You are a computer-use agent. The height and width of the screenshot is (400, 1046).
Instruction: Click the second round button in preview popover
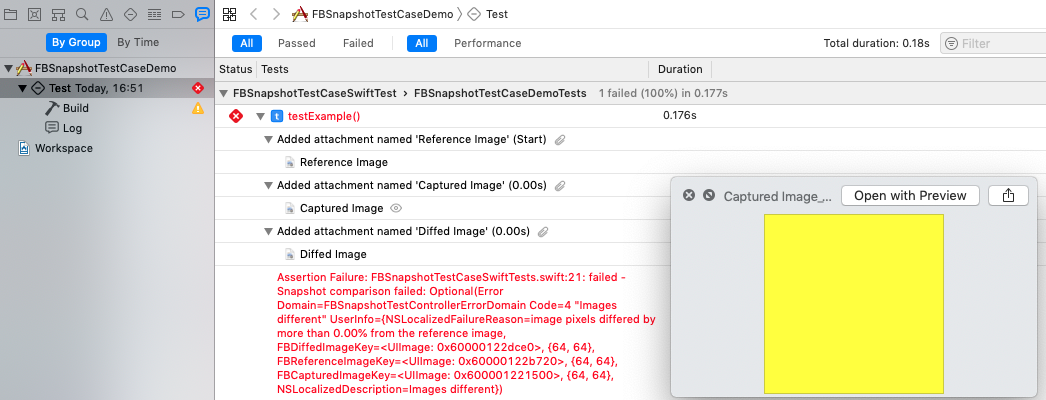(x=709, y=195)
